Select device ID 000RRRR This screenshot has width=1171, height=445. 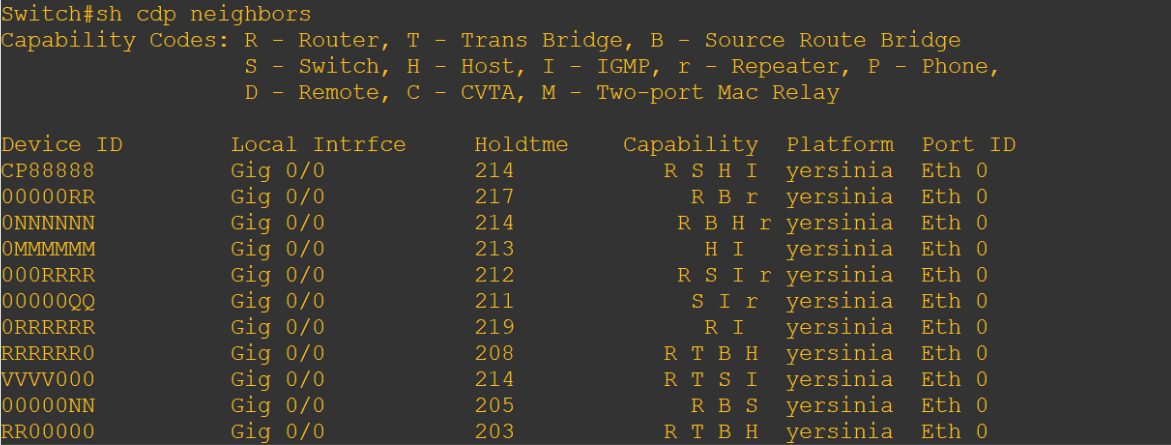pyautogui.click(x=48, y=276)
